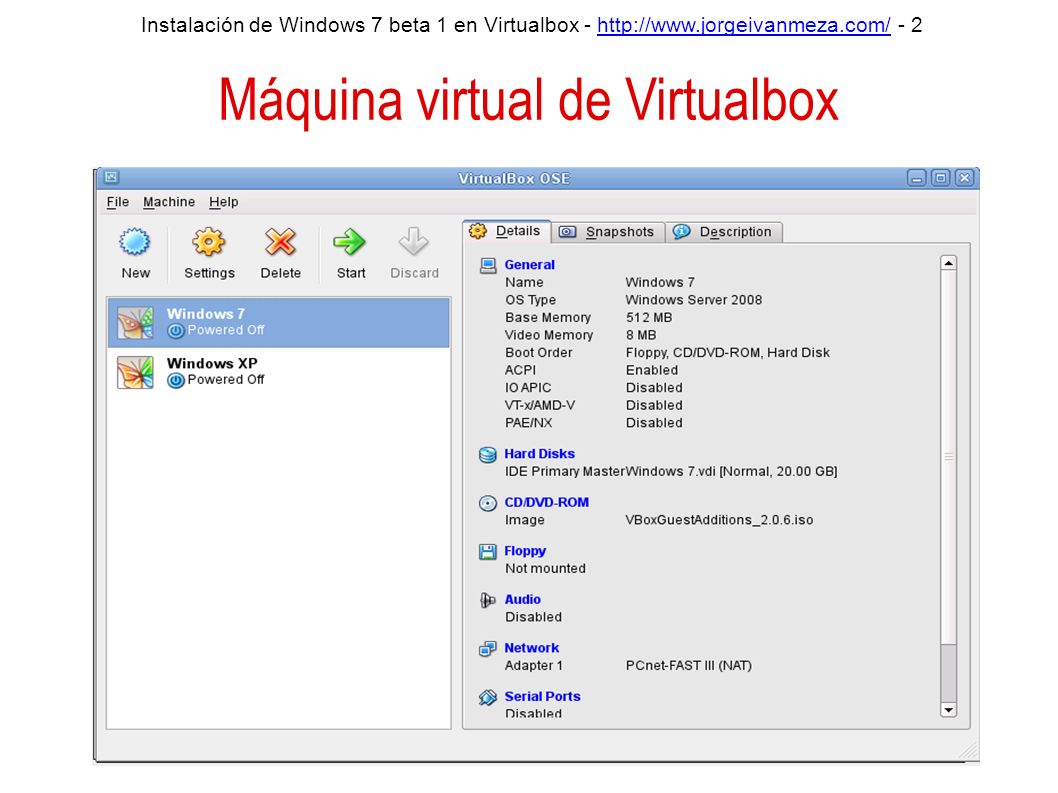This screenshot has height=793, width=1058.
Task: Click the New virtual machine icon
Action: (135, 242)
